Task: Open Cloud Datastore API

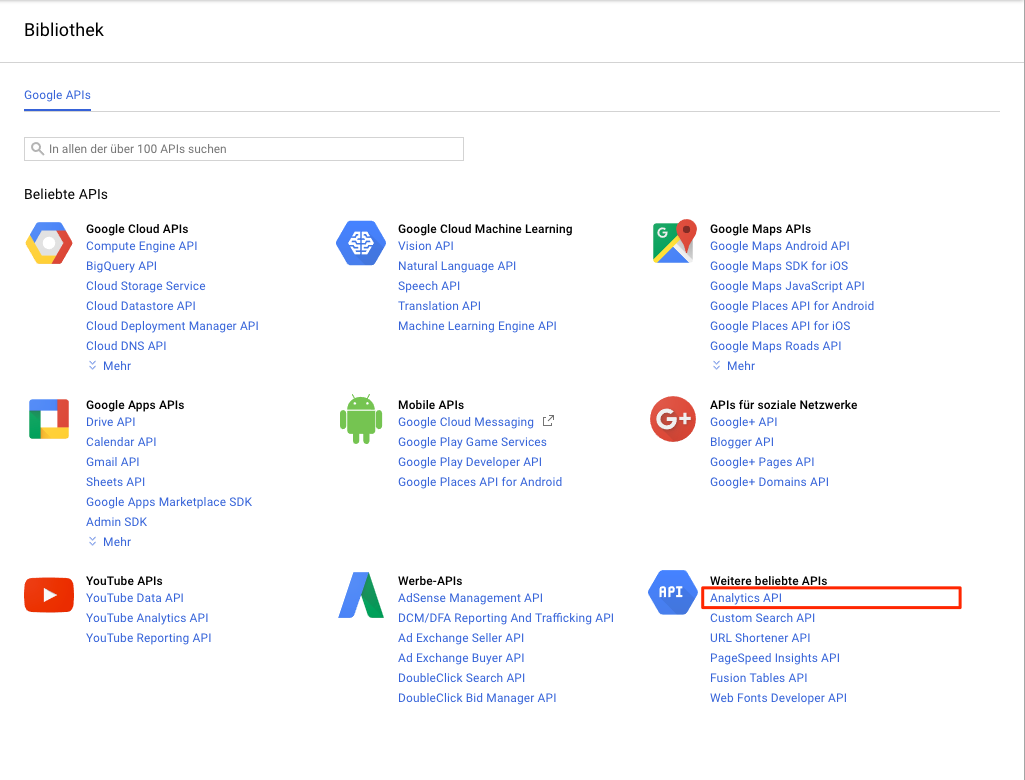Action: 141,306
